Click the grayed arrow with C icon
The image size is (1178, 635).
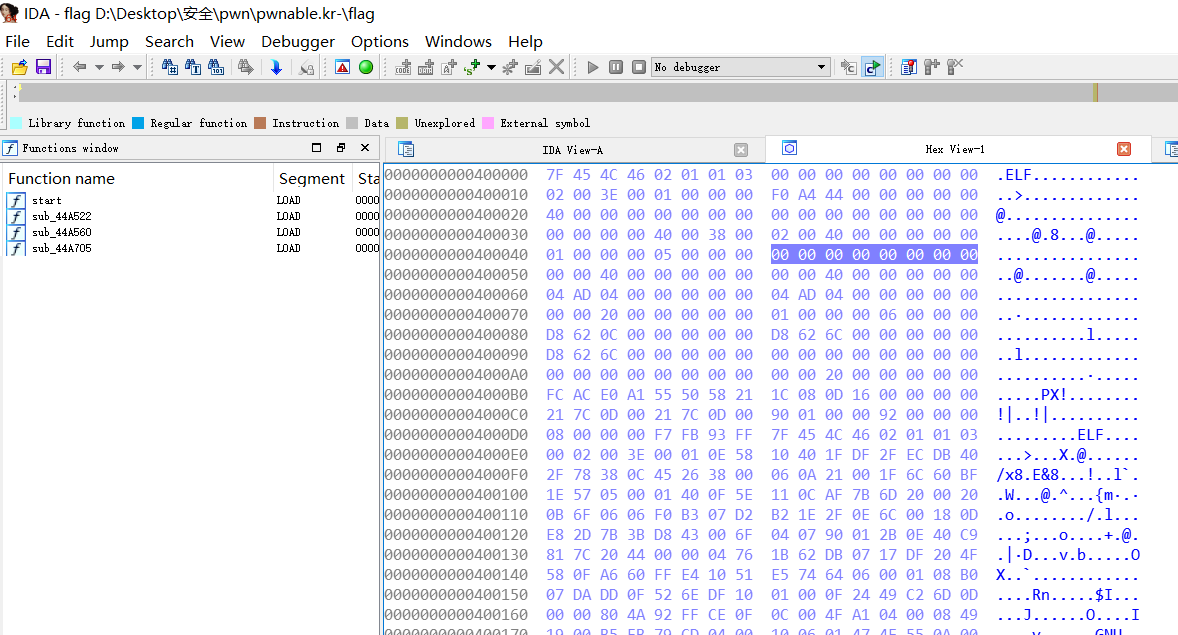coord(849,67)
